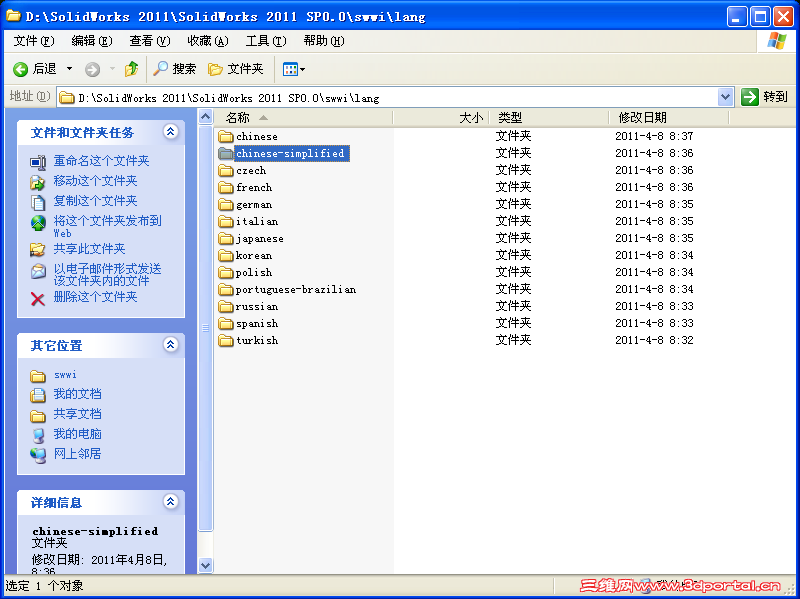Viewport: 800px width, 599px height.
Task: Open the Search (搜索) toolbar button
Action: pos(174,69)
